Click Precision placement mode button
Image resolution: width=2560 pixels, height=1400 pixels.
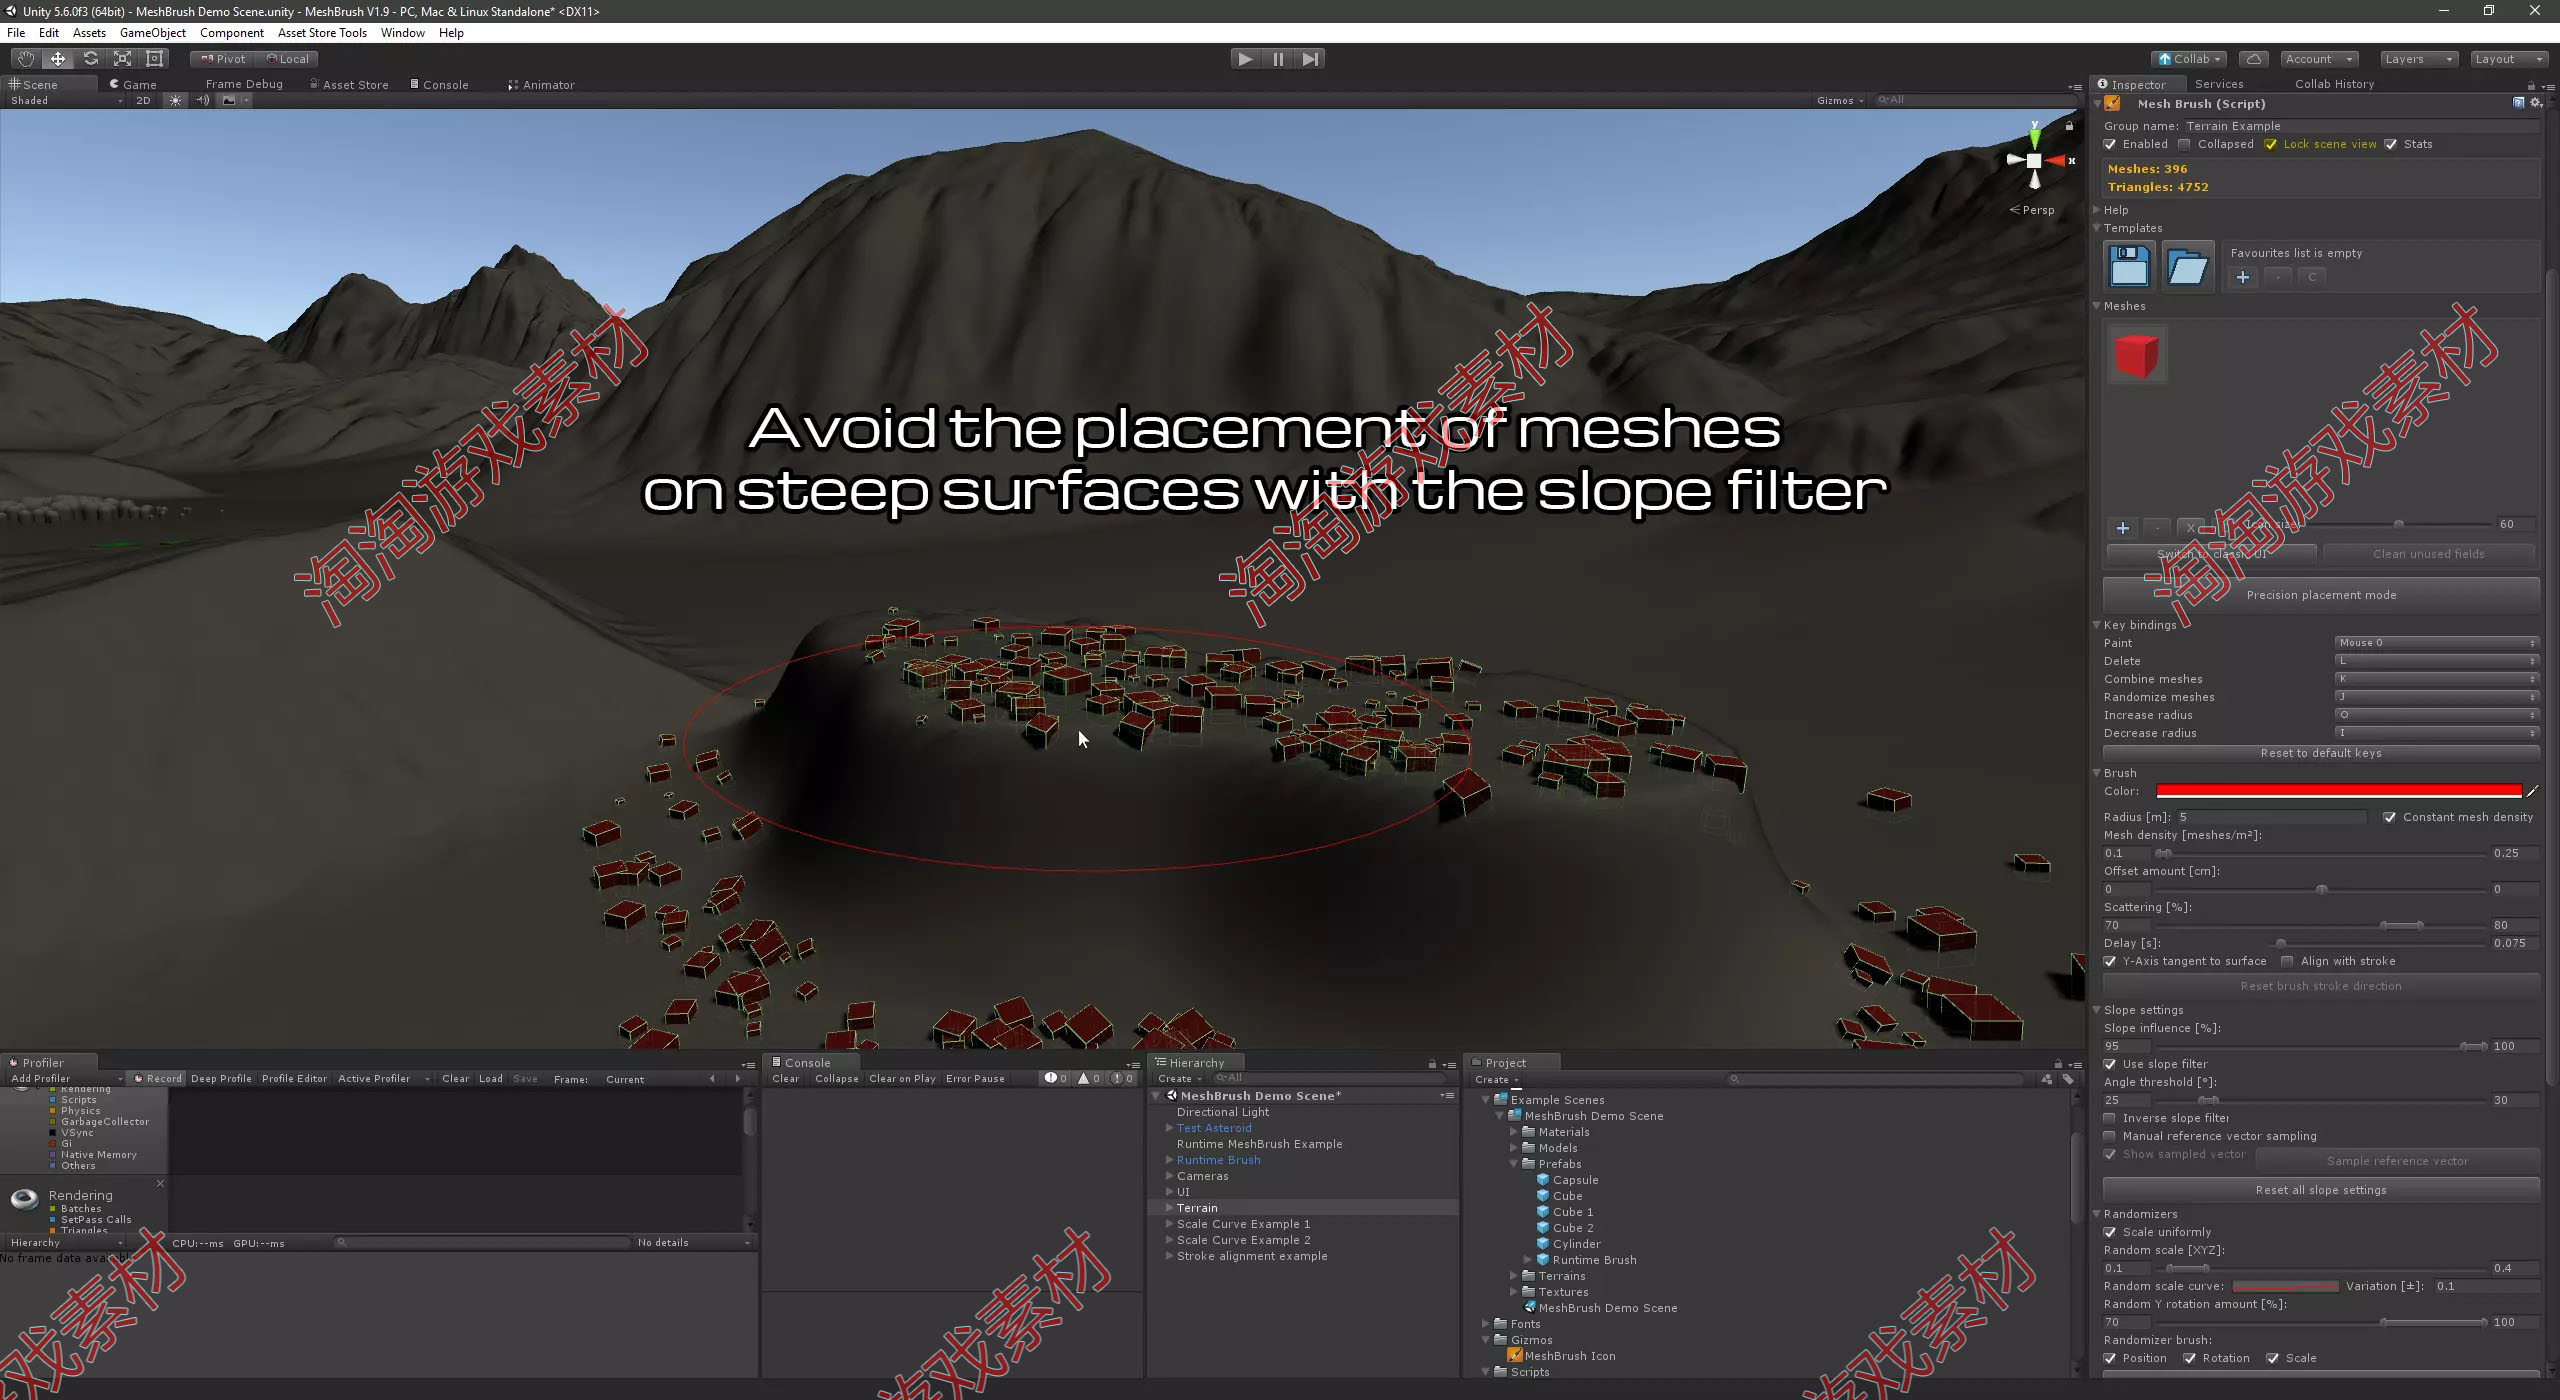point(2321,595)
